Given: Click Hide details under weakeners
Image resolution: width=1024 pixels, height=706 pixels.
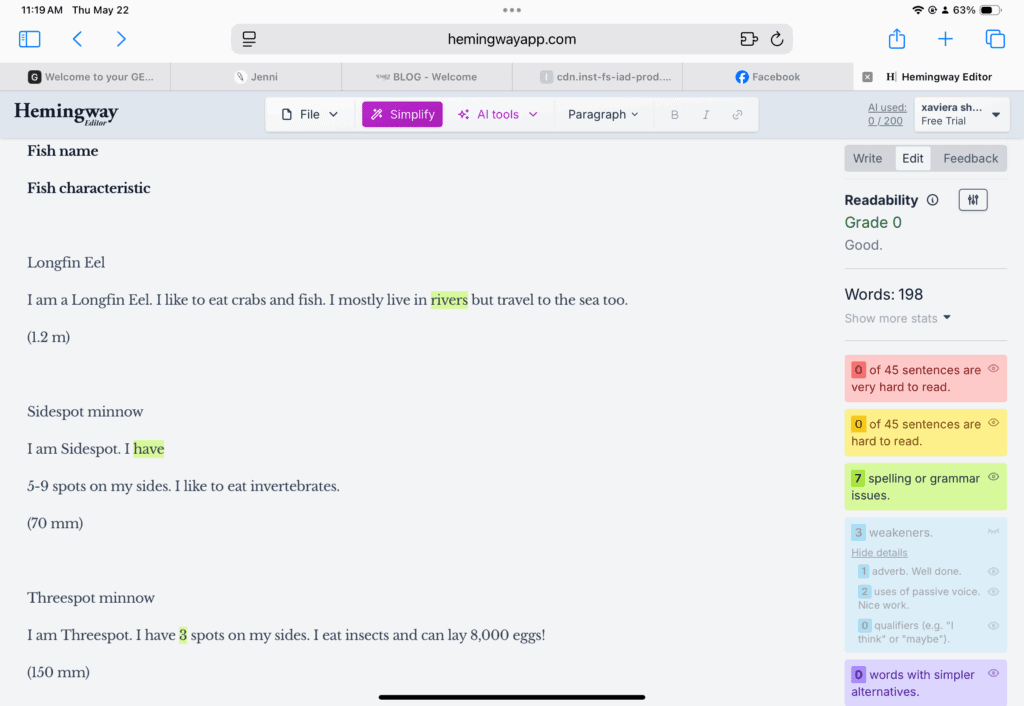Looking at the screenshot, I should click(879, 553).
